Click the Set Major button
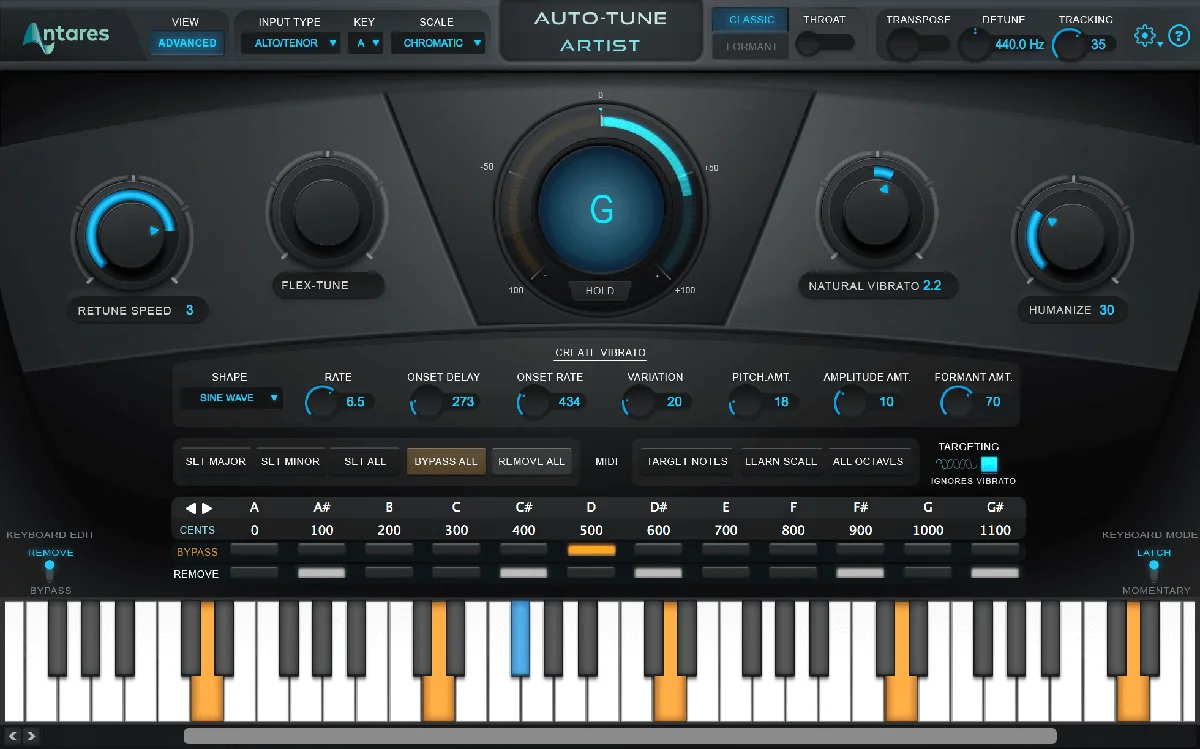1200x749 pixels. [x=216, y=461]
